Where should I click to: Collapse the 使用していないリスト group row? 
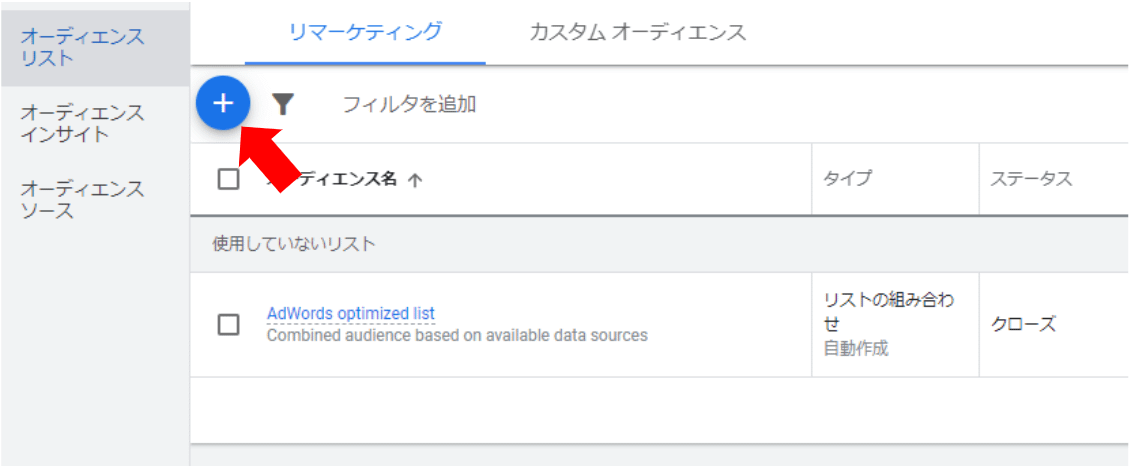coord(294,244)
